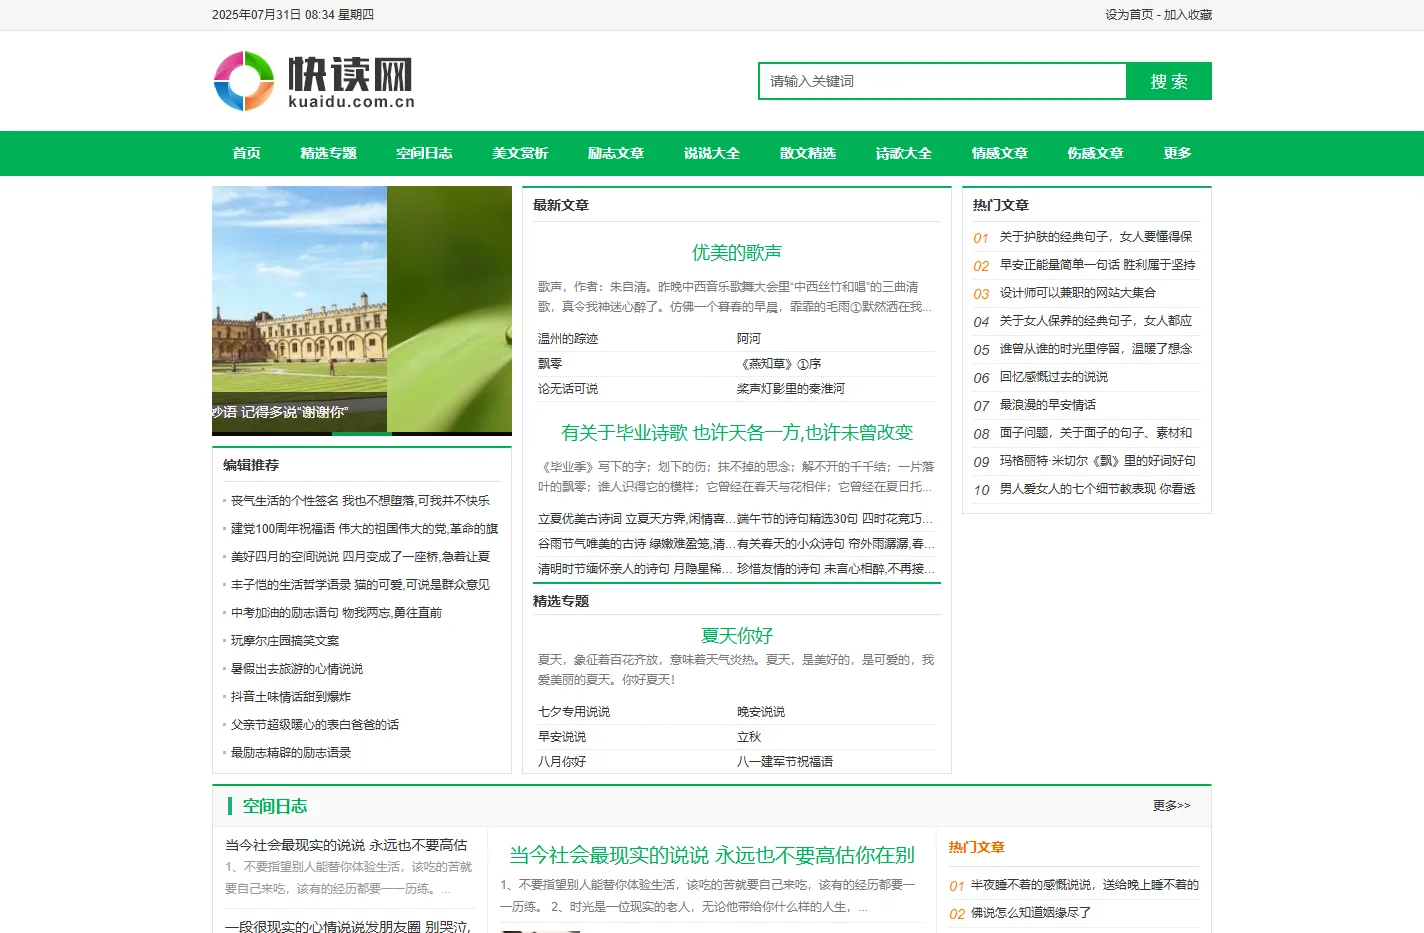Open 建党100周年祝福语 recommended article
Viewport: 1424px width, 933px height.
364,529
